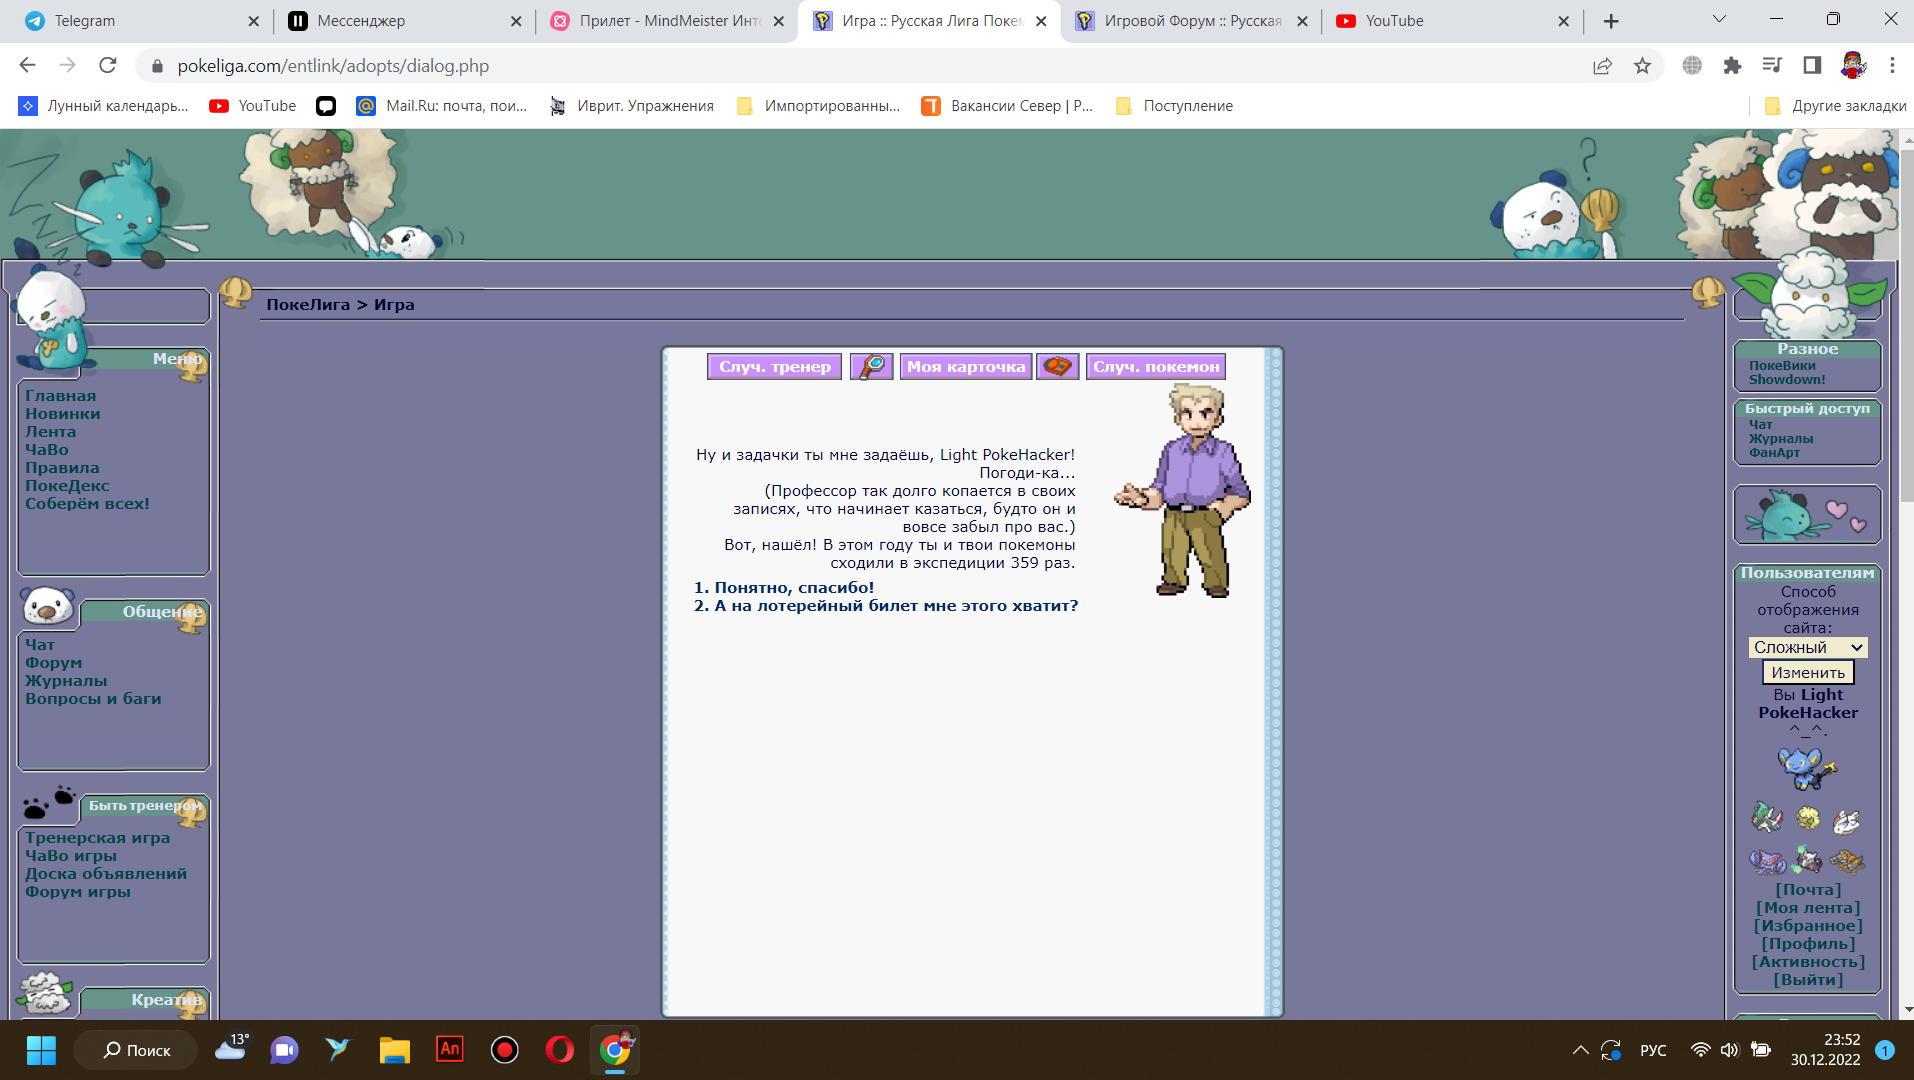Expand the site display mode dropdown Сложный
Viewport: 1914px width, 1080px height.
[1808, 648]
